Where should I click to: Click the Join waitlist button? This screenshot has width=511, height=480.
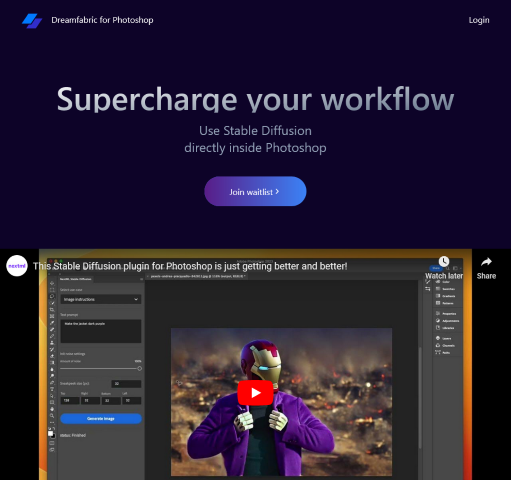[255, 191]
